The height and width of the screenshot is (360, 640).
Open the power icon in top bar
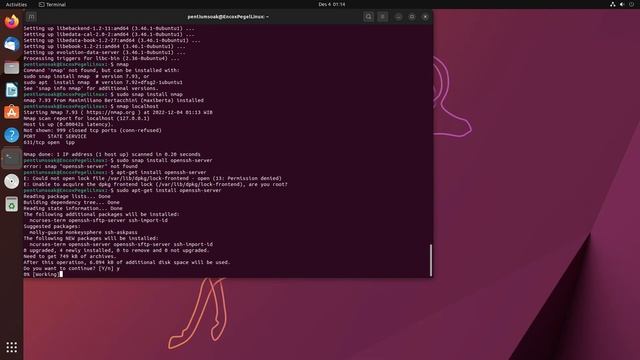point(631,4)
